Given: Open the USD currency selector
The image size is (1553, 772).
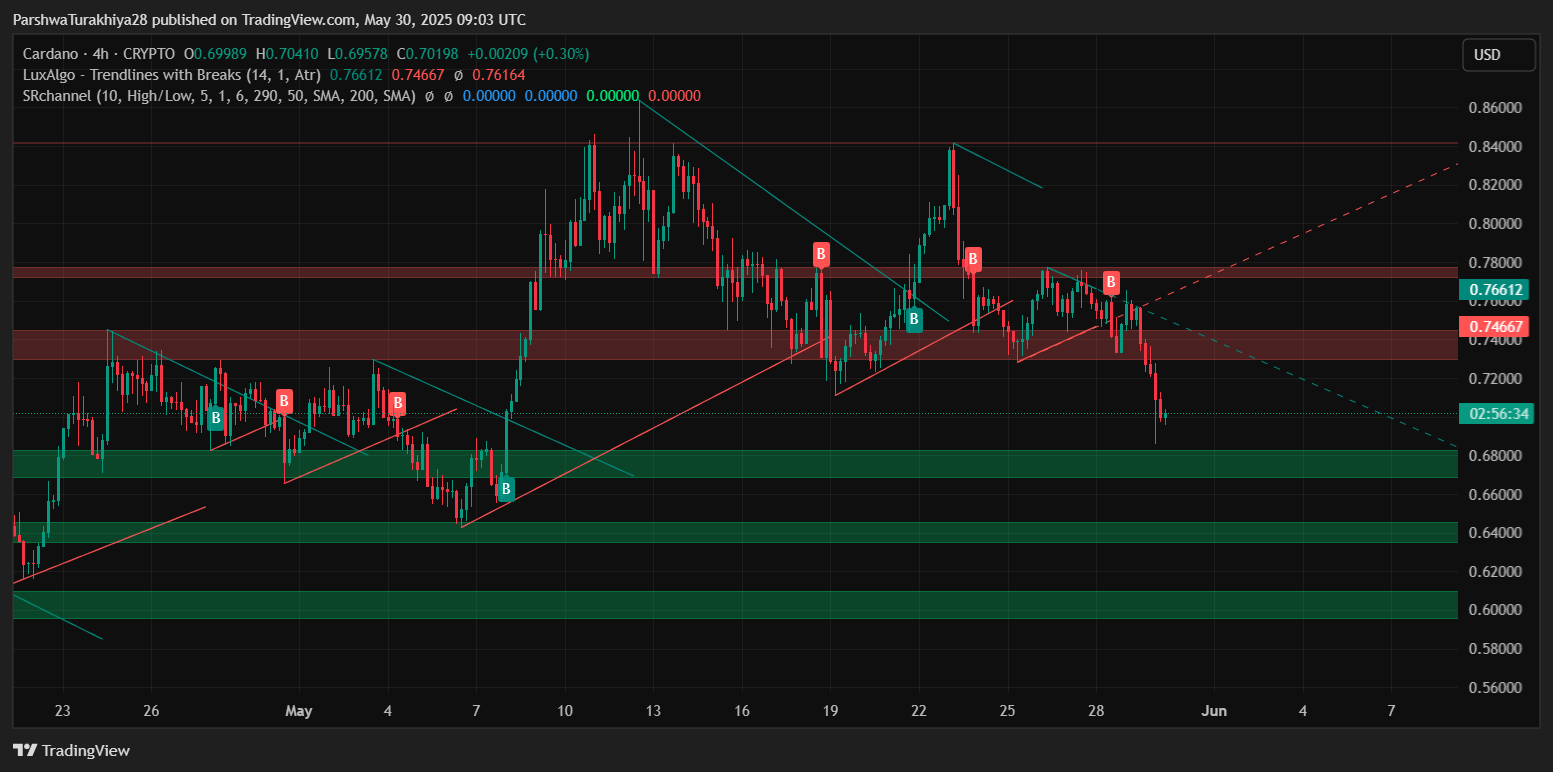Looking at the screenshot, I should click(x=1498, y=55).
